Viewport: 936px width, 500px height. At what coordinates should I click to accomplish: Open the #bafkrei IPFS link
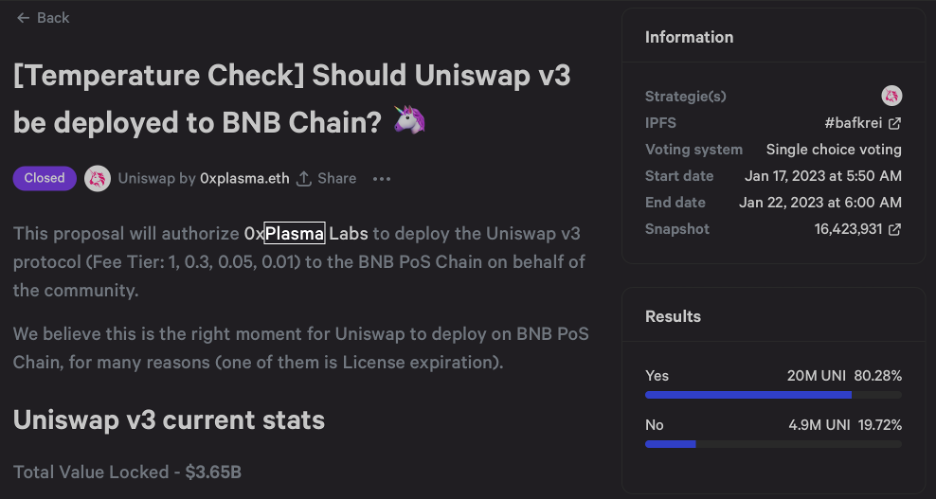853,123
